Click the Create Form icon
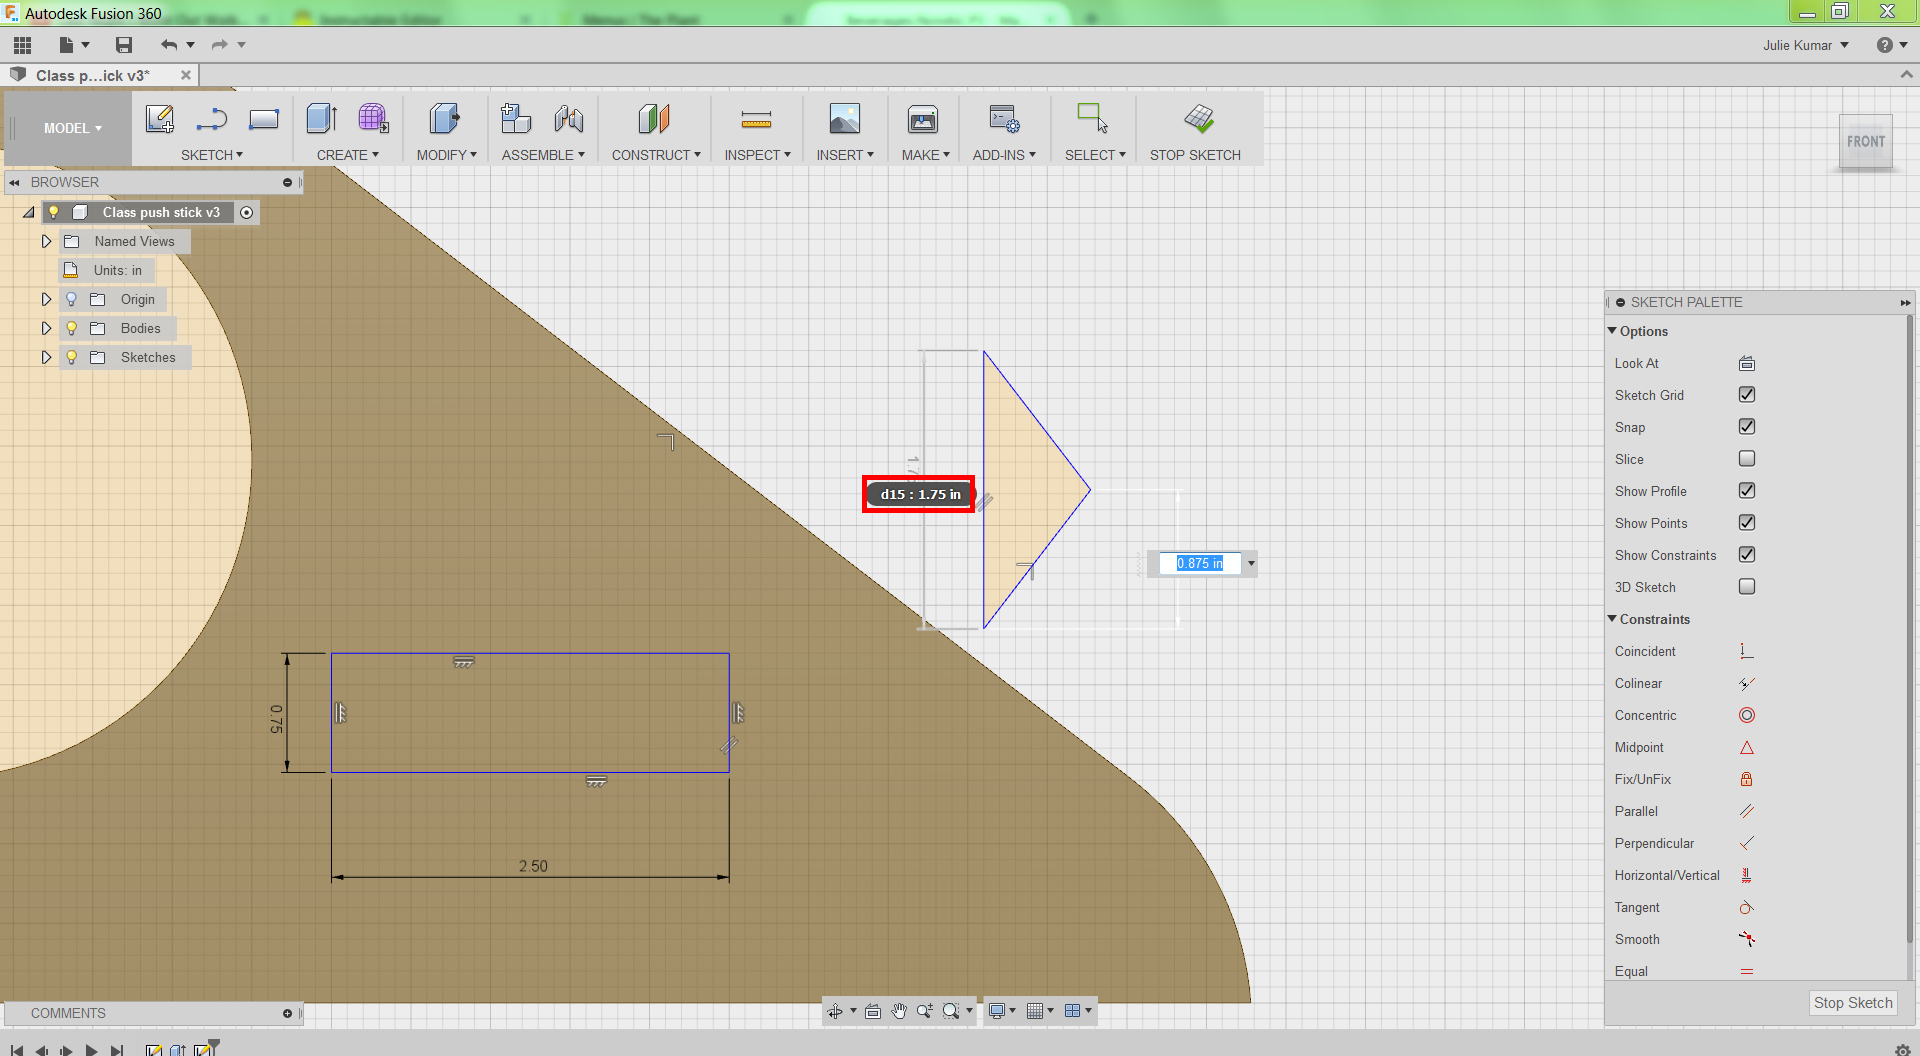Image resolution: width=1920 pixels, height=1056 pixels. pyautogui.click(x=373, y=119)
